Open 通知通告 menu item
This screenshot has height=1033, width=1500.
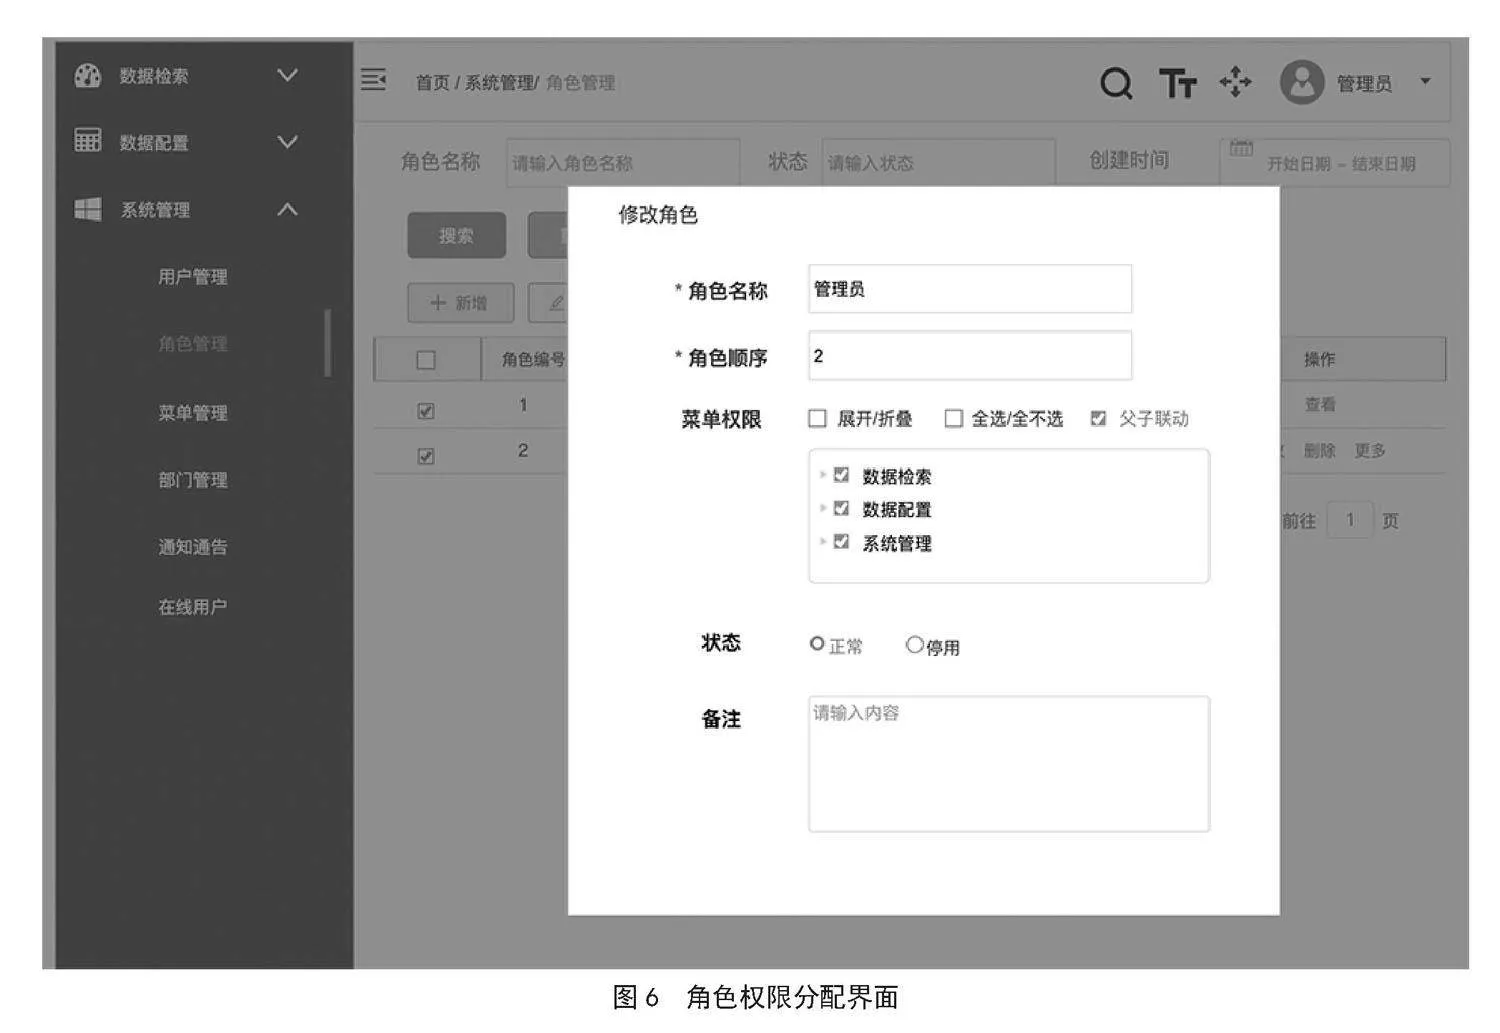[193, 547]
